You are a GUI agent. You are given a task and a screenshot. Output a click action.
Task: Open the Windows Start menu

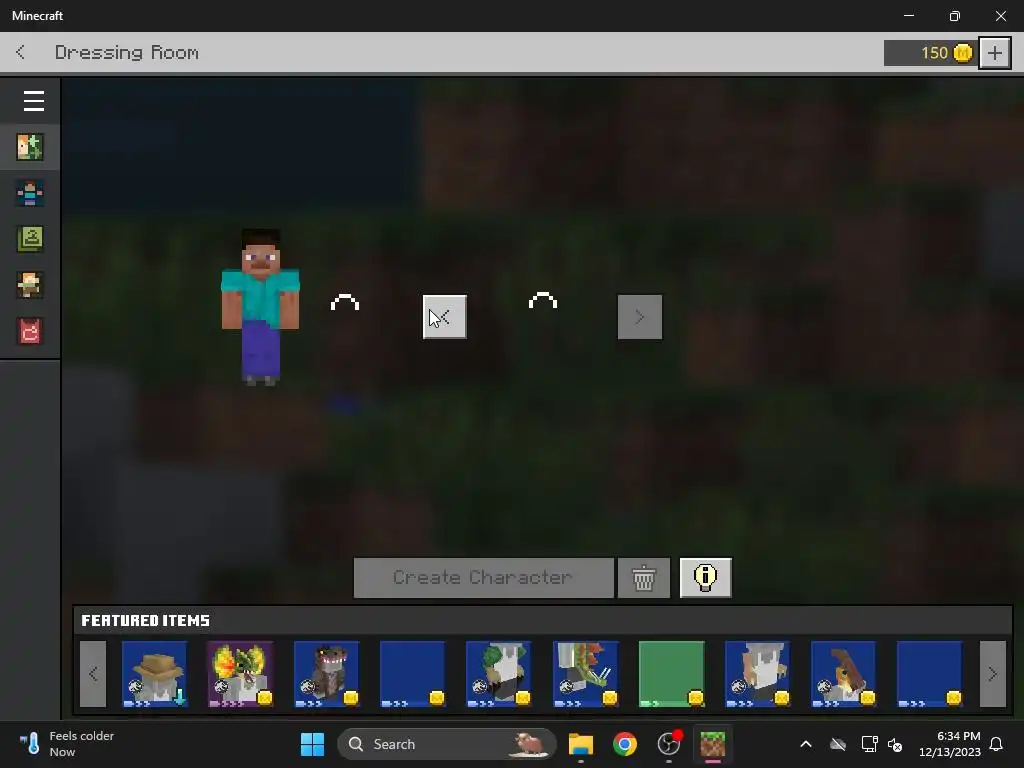point(312,744)
